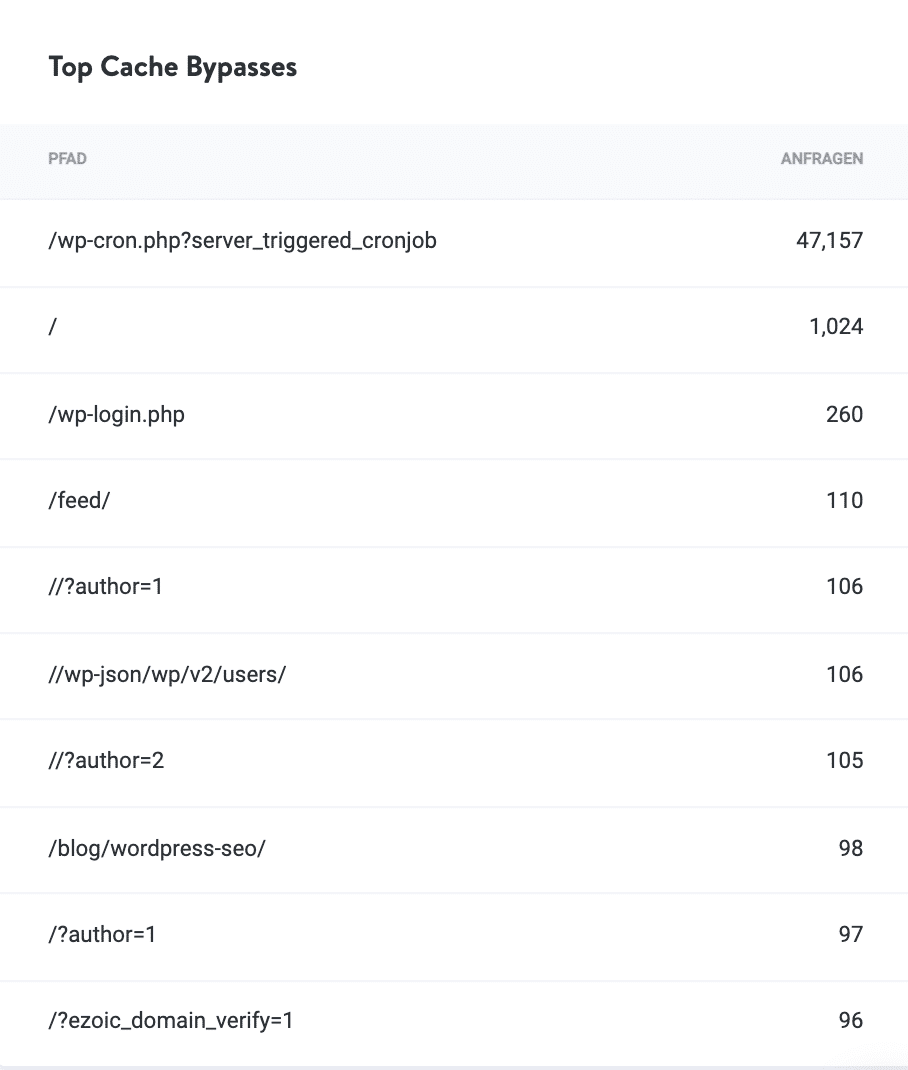Select the 260 requests cell
The width and height of the screenshot is (908, 1070).
(x=846, y=414)
